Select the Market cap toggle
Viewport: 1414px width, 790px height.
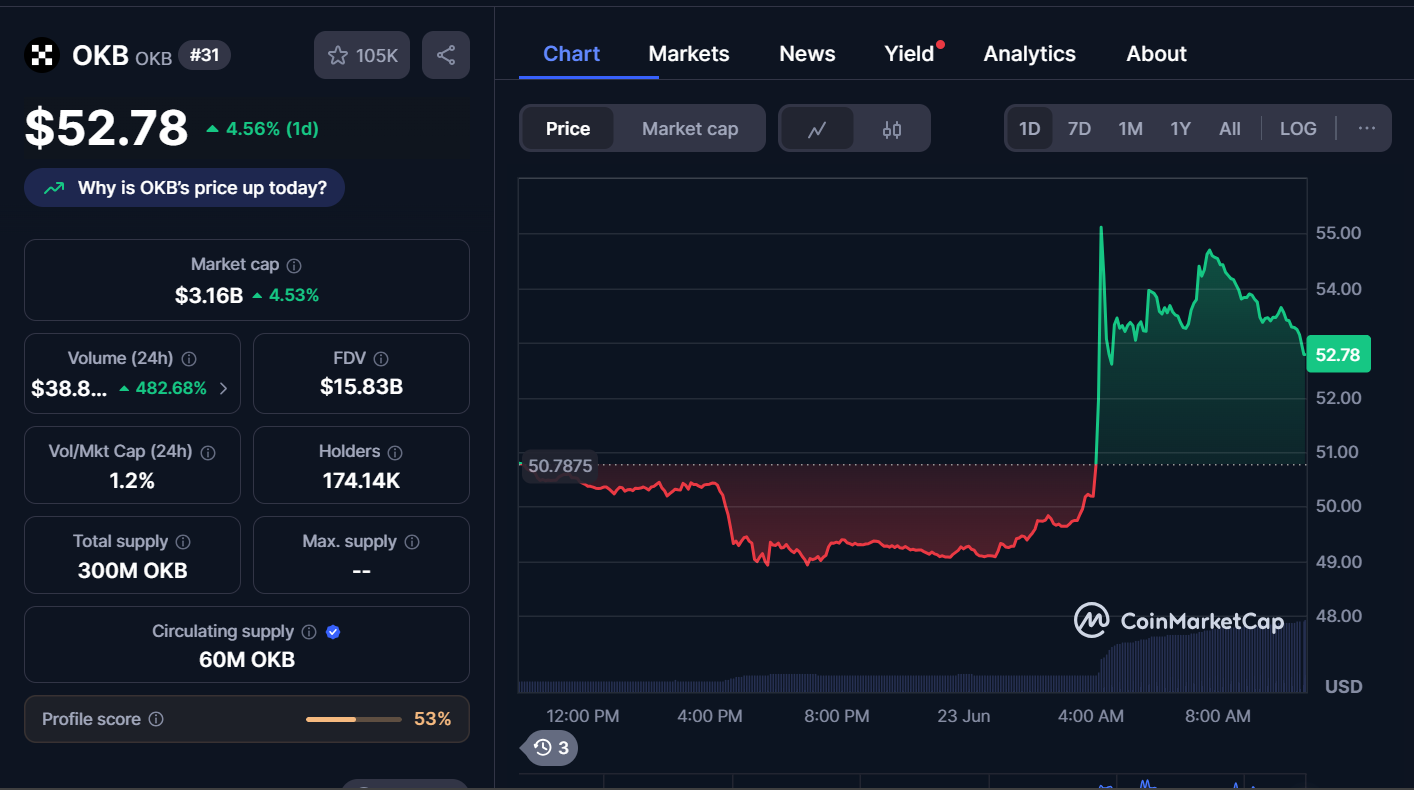690,129
